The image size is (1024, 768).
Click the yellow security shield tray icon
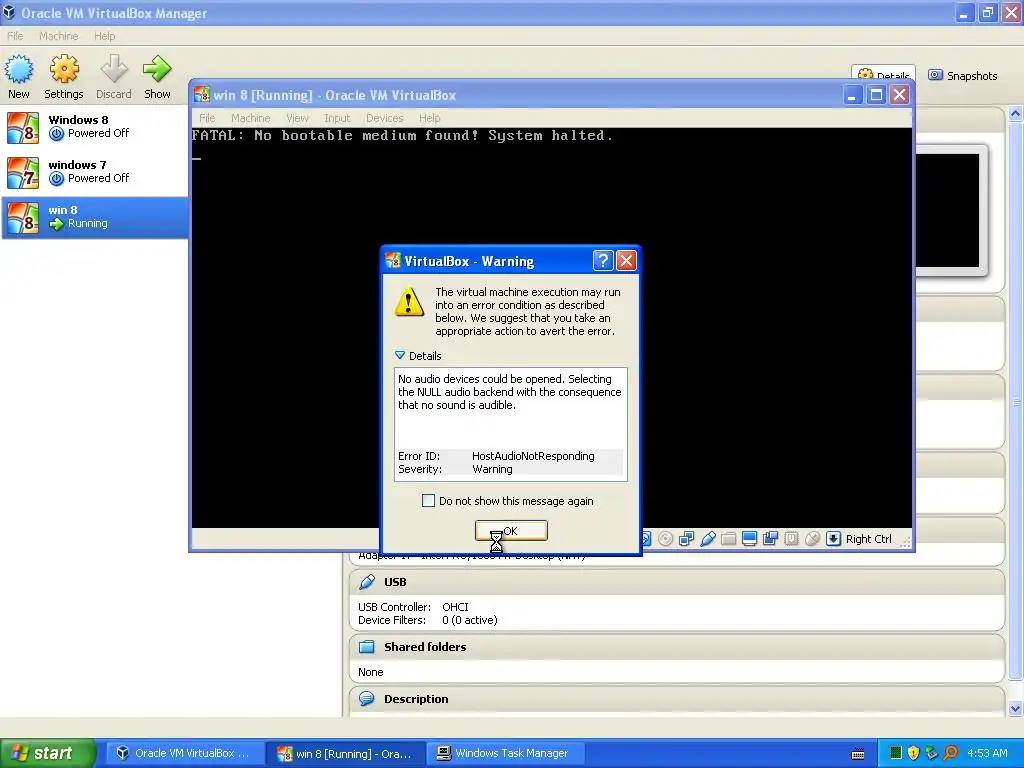tap(913, 753)
